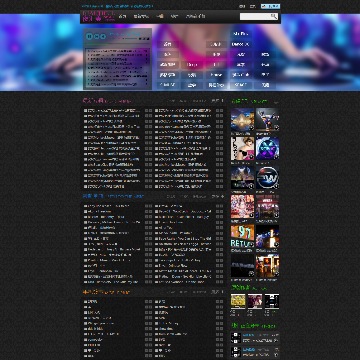Expand the more link of blue-titled section
360x360 pixels.
click(x=217, y=196)
